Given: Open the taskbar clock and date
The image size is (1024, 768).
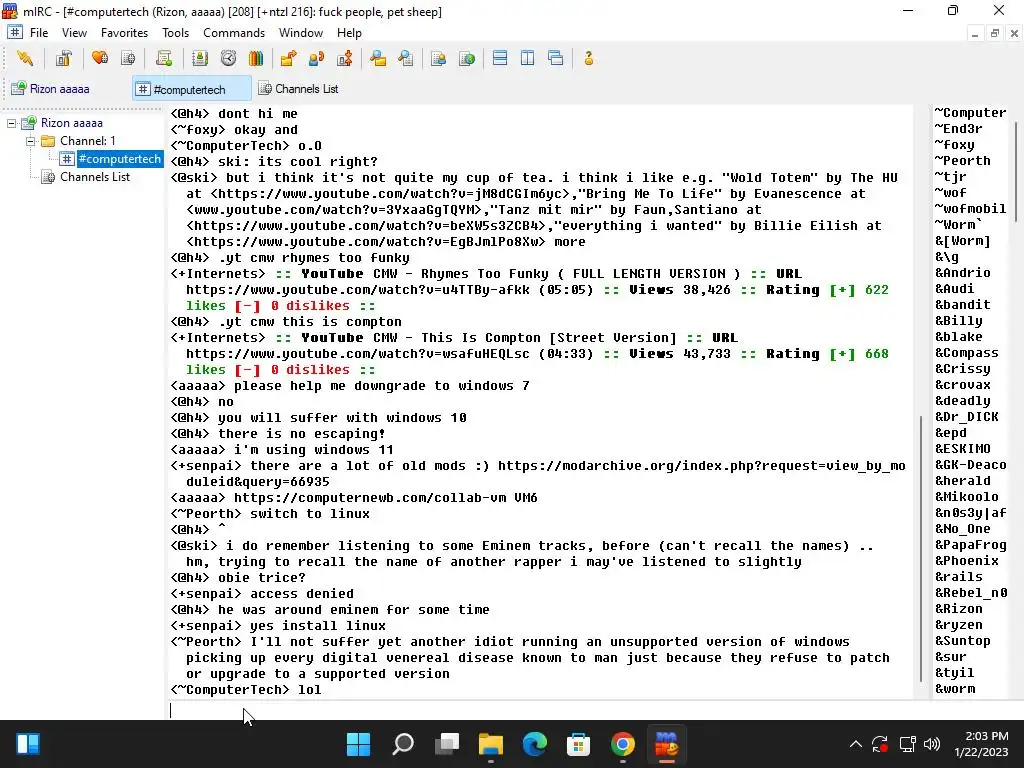Looking at the screenshot, I should [x=981, y=744].
